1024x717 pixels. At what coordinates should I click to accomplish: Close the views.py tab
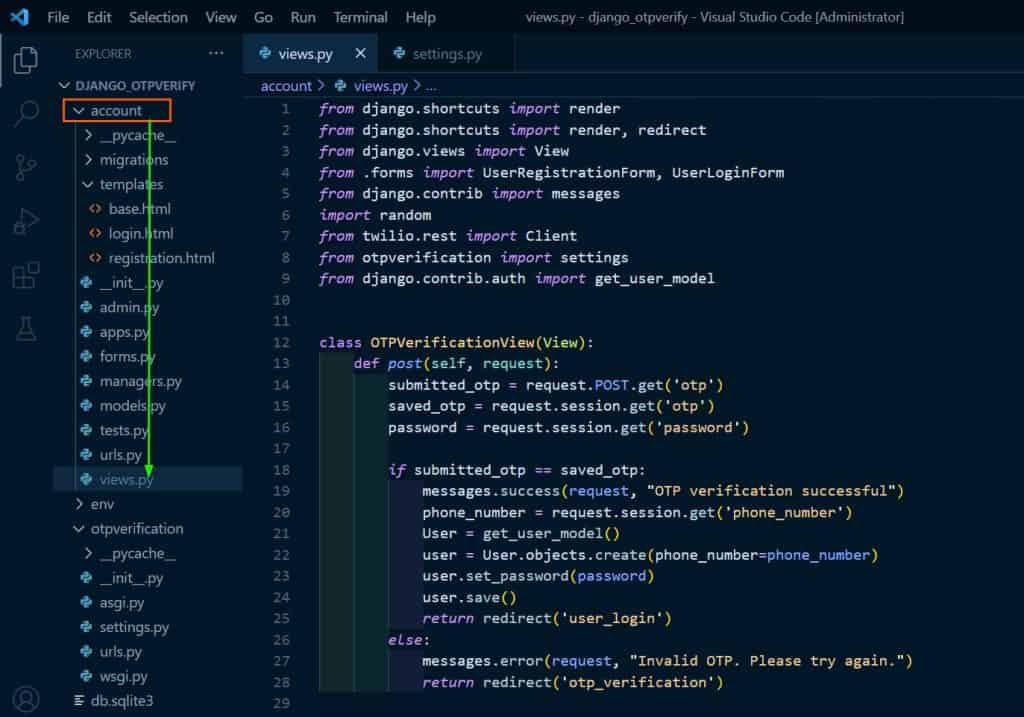click(x=360, y=54)
